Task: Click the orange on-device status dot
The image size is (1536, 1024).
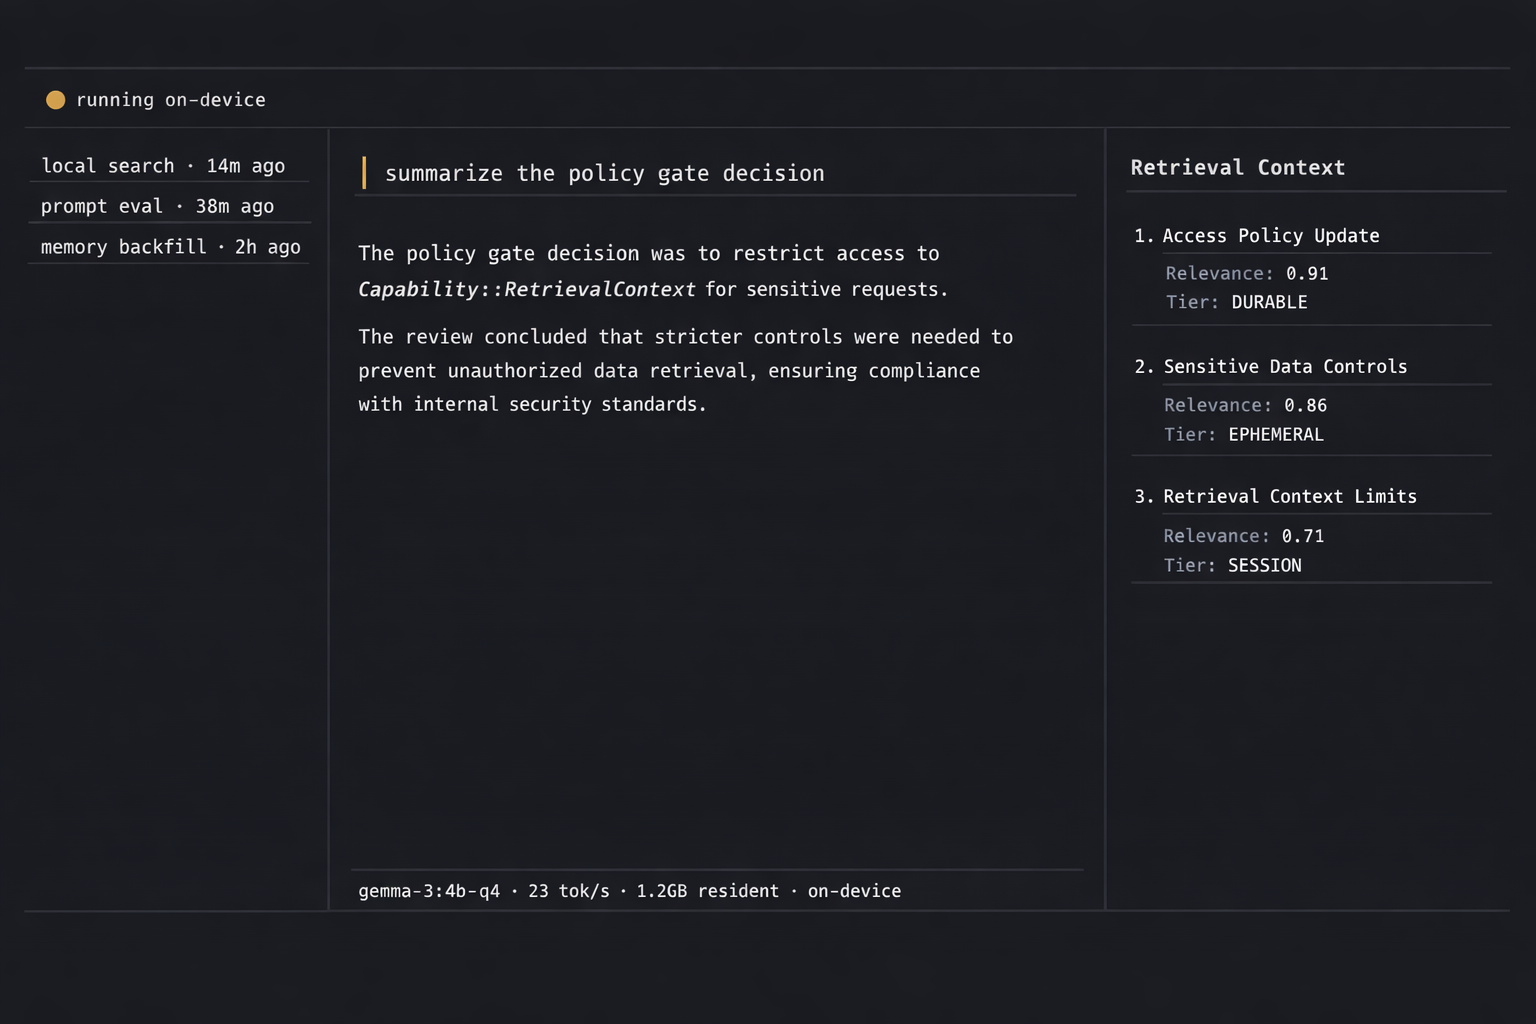Action: tap(56, 100)
